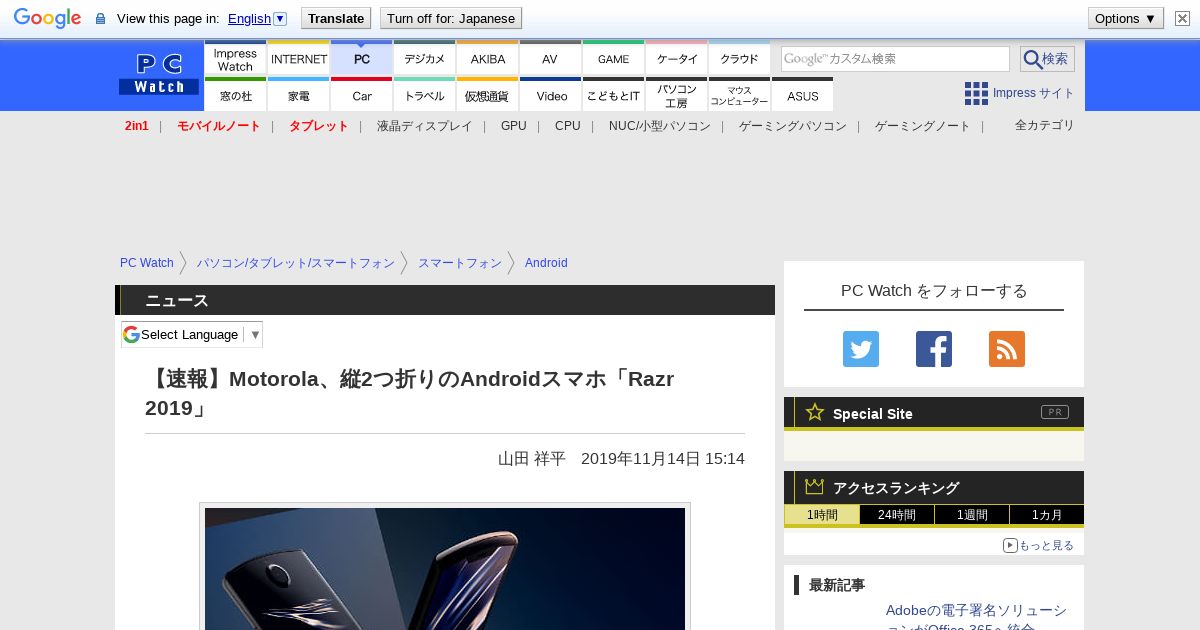Click the Android breadcrumb link
The width and height of the screenshot is (1200, 630).
[x=546, y=263]
